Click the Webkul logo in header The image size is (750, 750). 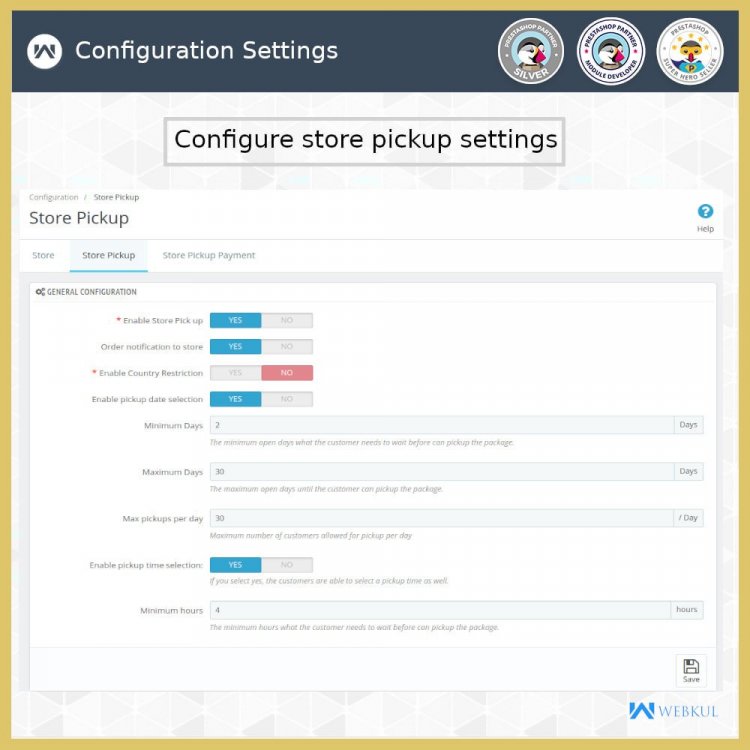click(x=44, y=51)
